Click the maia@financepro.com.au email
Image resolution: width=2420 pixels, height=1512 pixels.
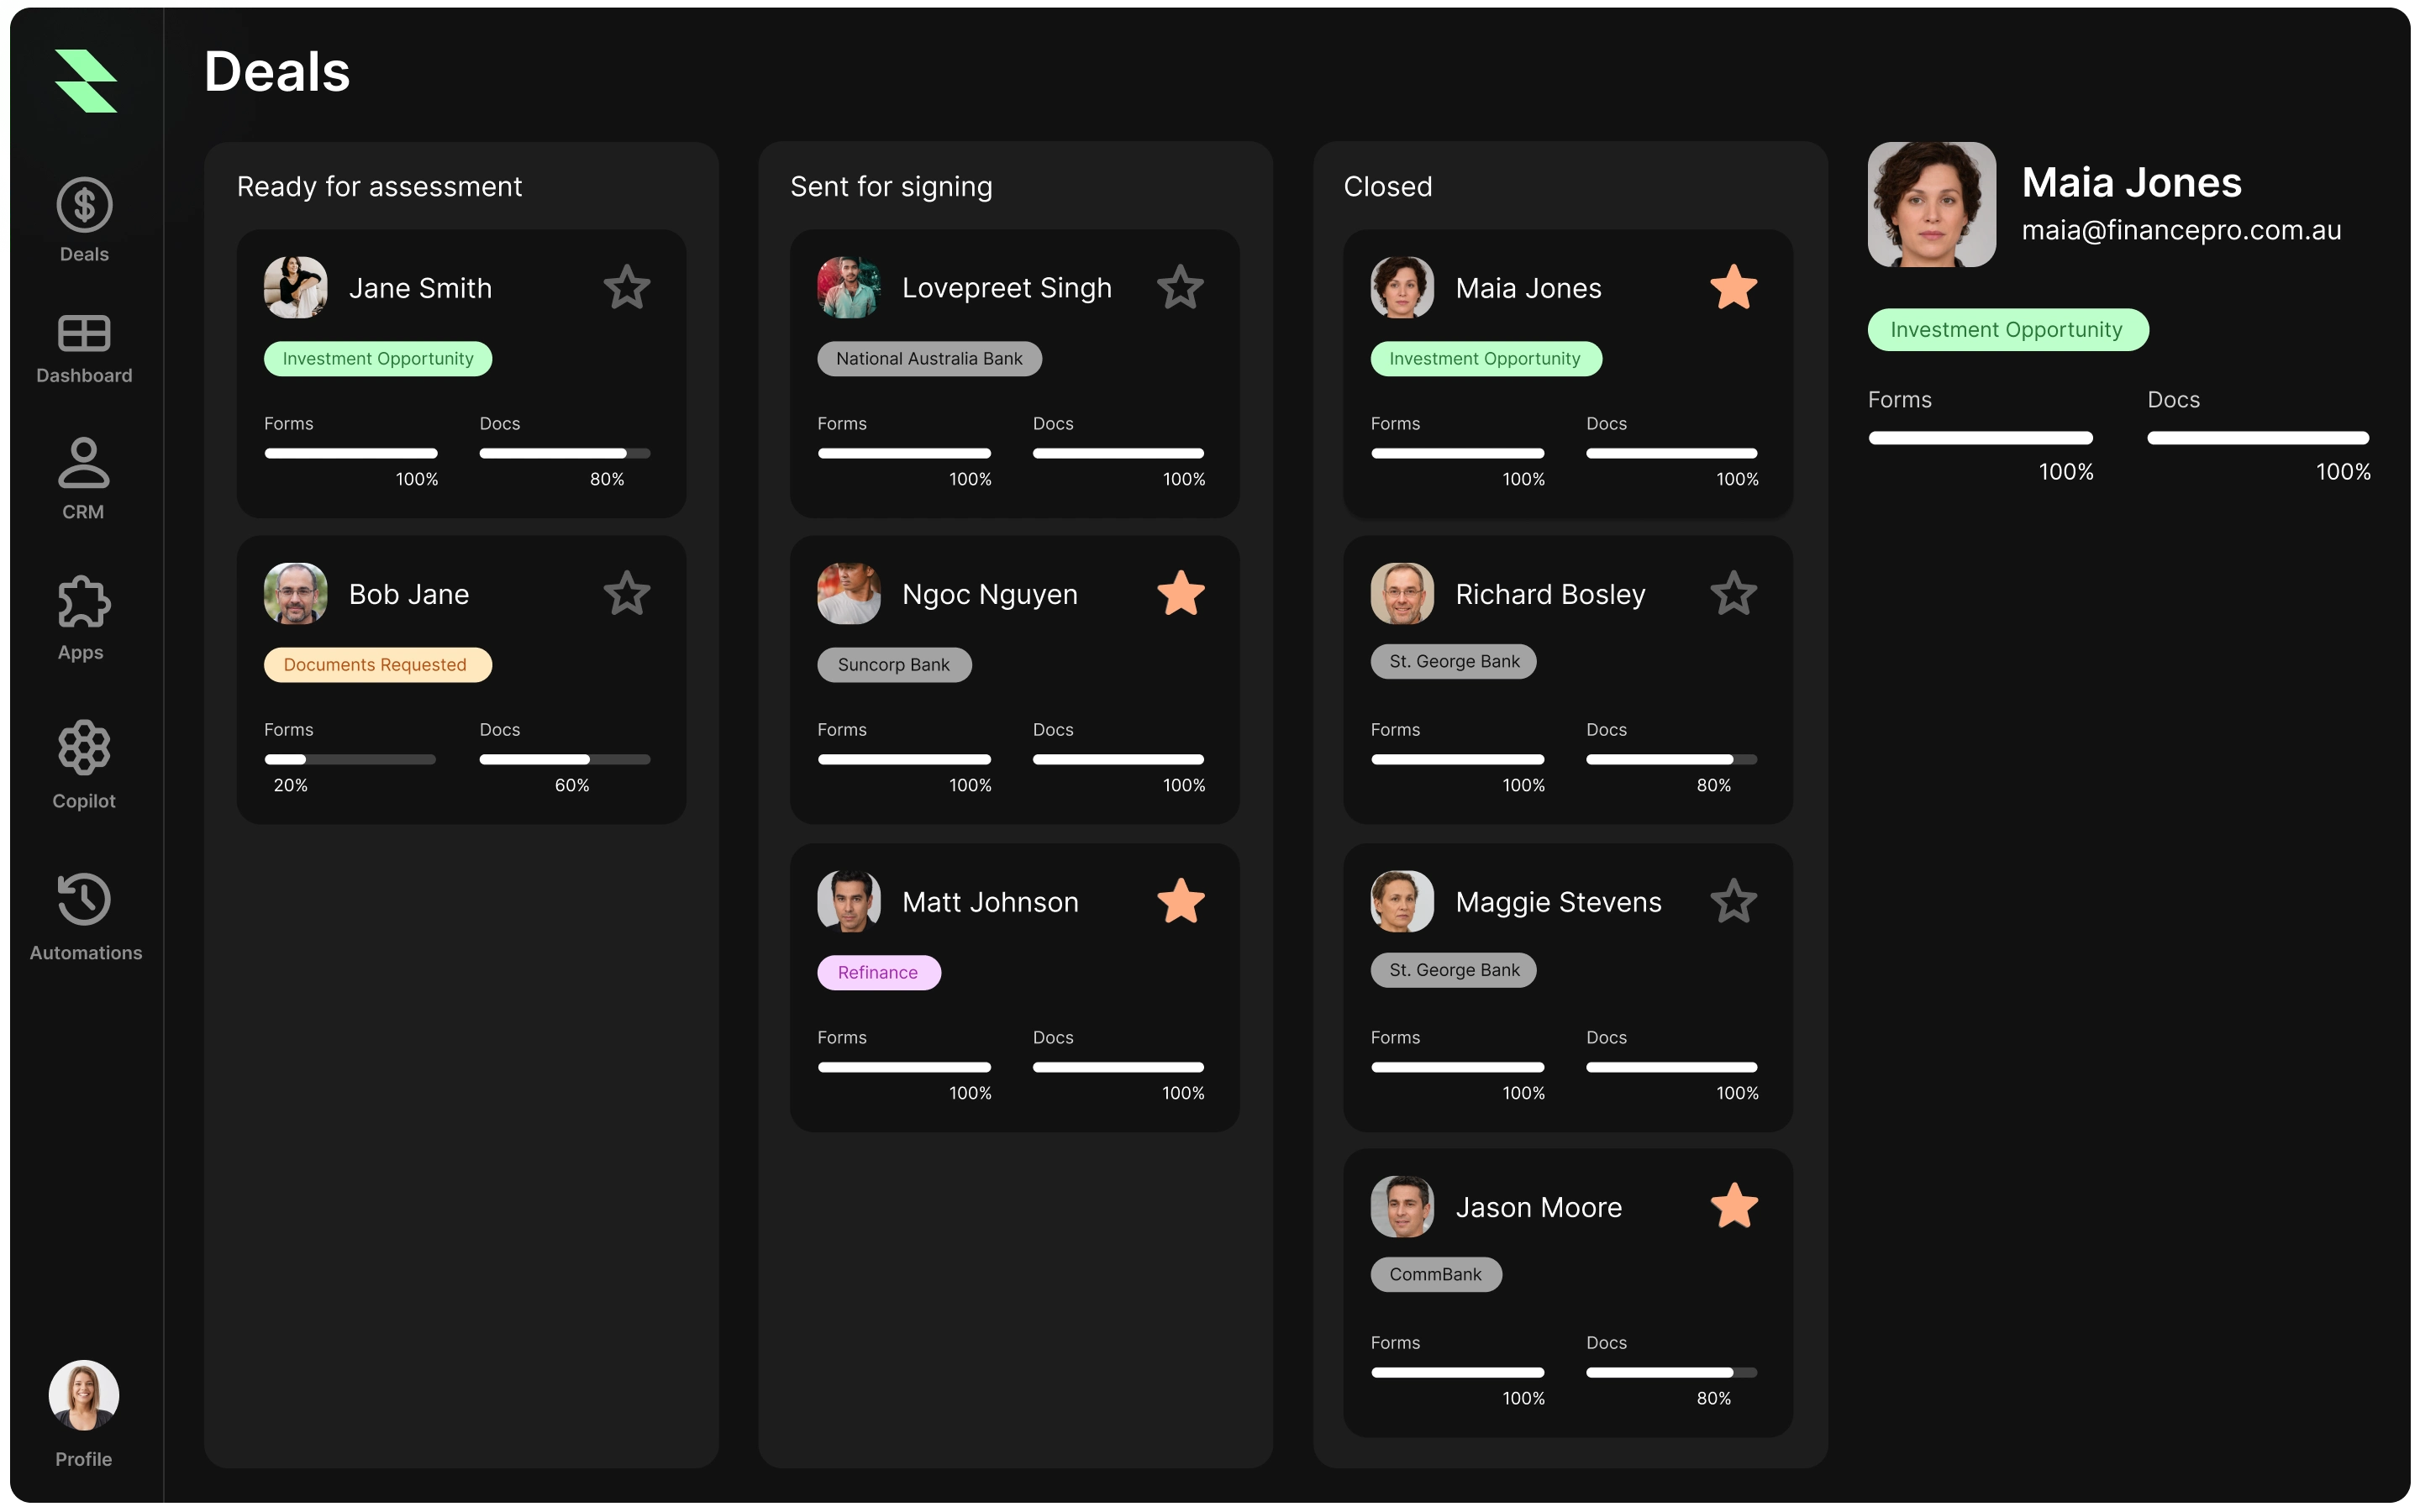click(x=2181, y=231)
